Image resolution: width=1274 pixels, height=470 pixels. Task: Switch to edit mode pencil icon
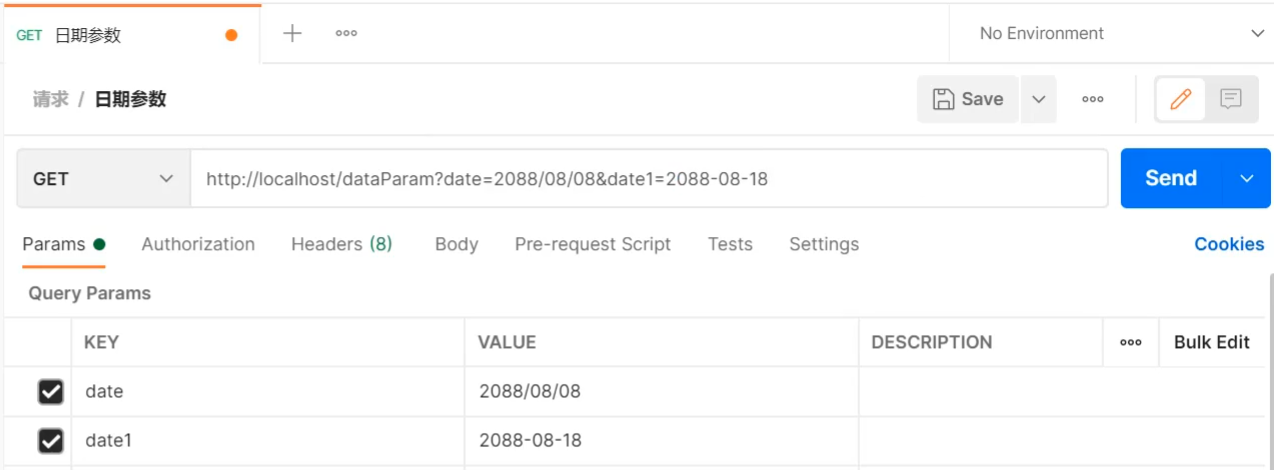tap(1181, 99)
